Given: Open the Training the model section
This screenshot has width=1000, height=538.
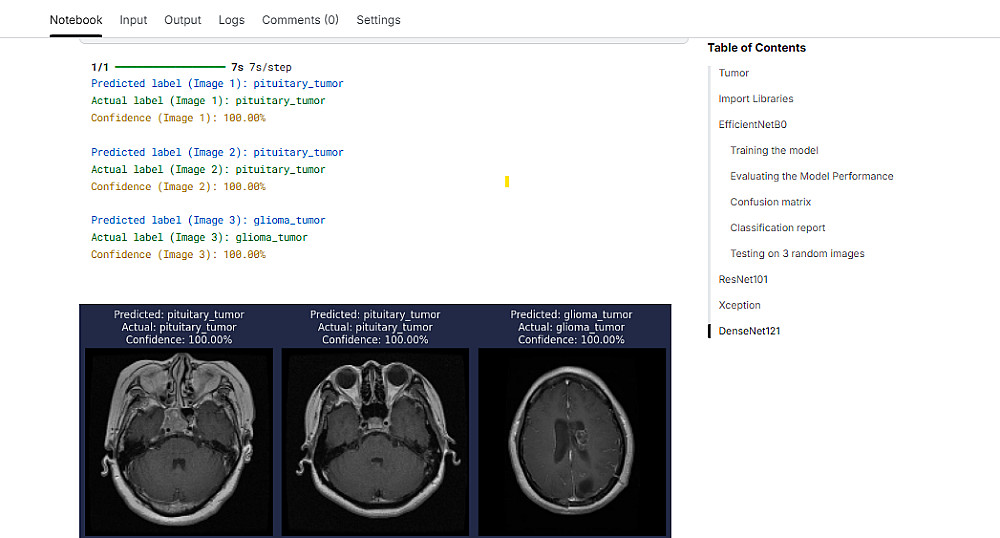Looking at the screenshot, I should 774,151.
